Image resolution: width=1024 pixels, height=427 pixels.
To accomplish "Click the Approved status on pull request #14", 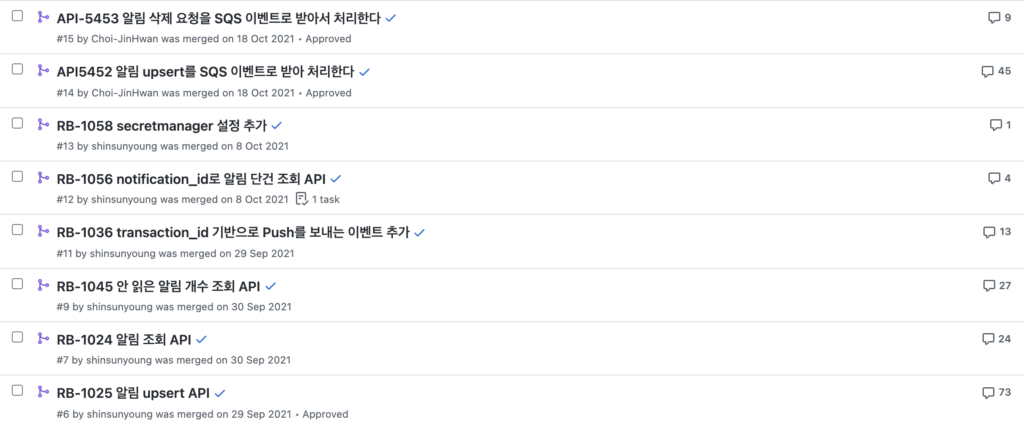I will point(328,93).
